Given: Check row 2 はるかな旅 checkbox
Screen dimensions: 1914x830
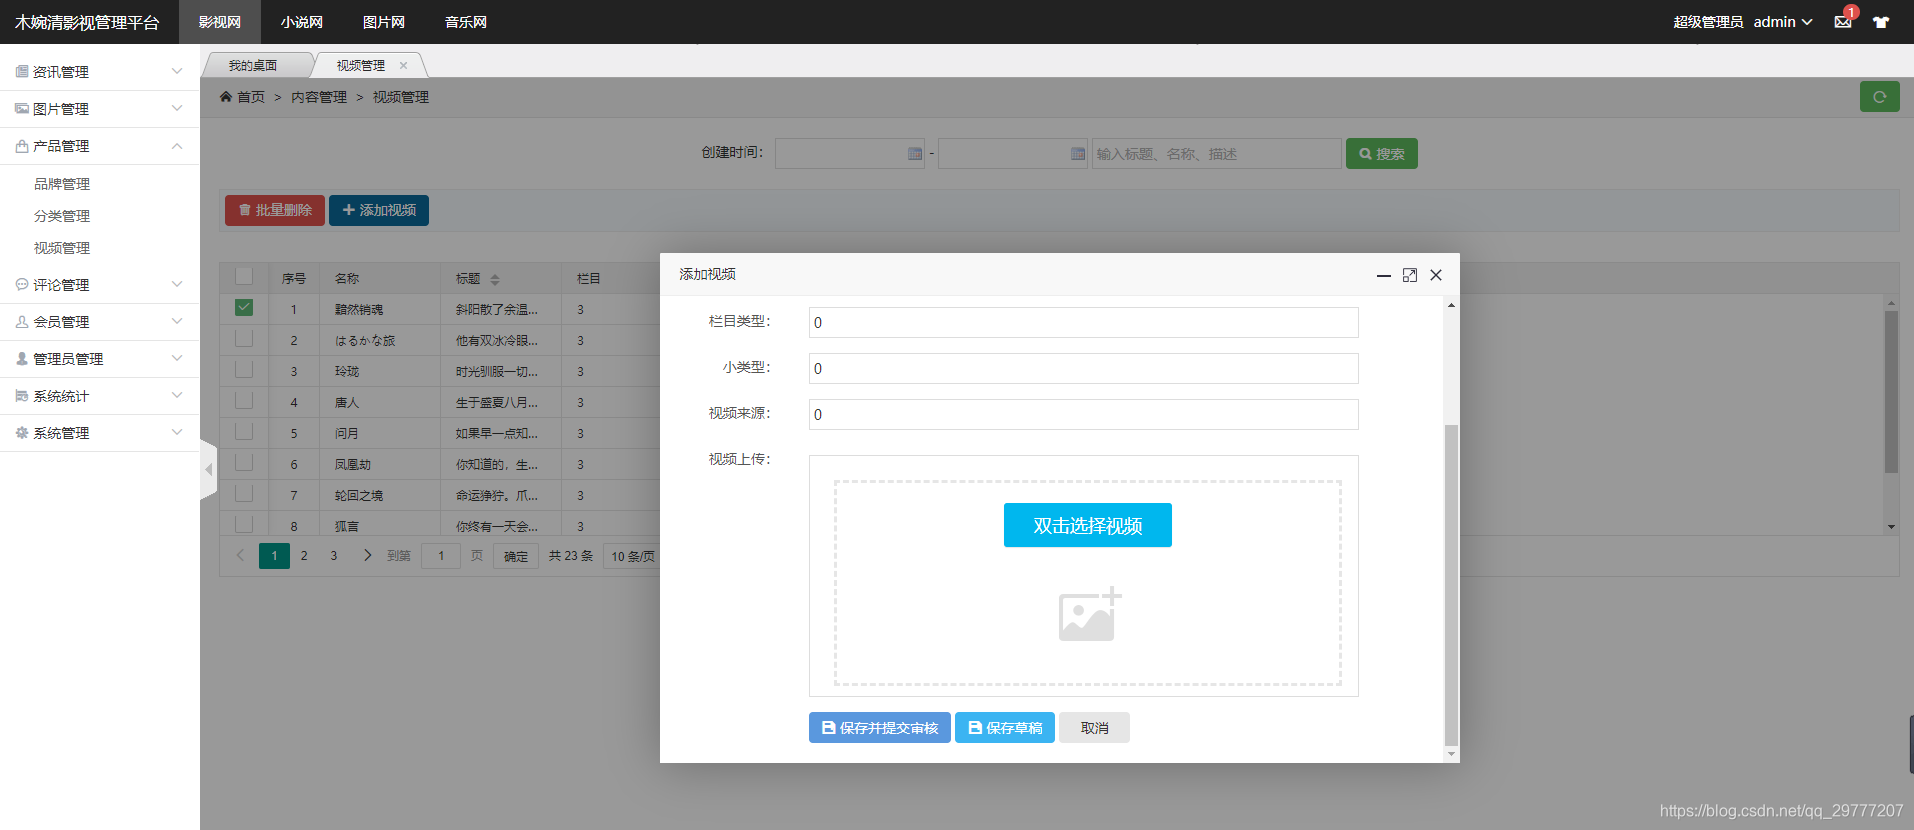Looking at the screenshot, I should click(244, 339).
